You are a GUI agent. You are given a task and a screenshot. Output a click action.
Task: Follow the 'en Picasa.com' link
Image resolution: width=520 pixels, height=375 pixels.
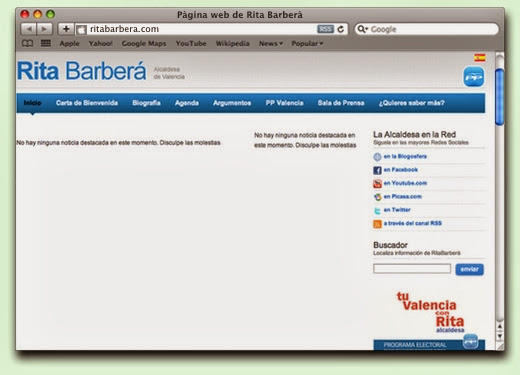402,196
